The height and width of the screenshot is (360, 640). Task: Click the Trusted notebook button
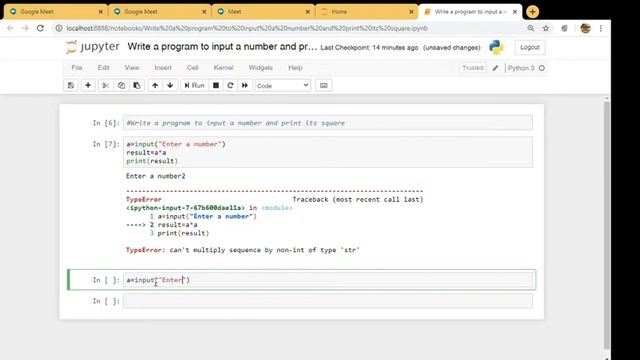tap(473, 68)
